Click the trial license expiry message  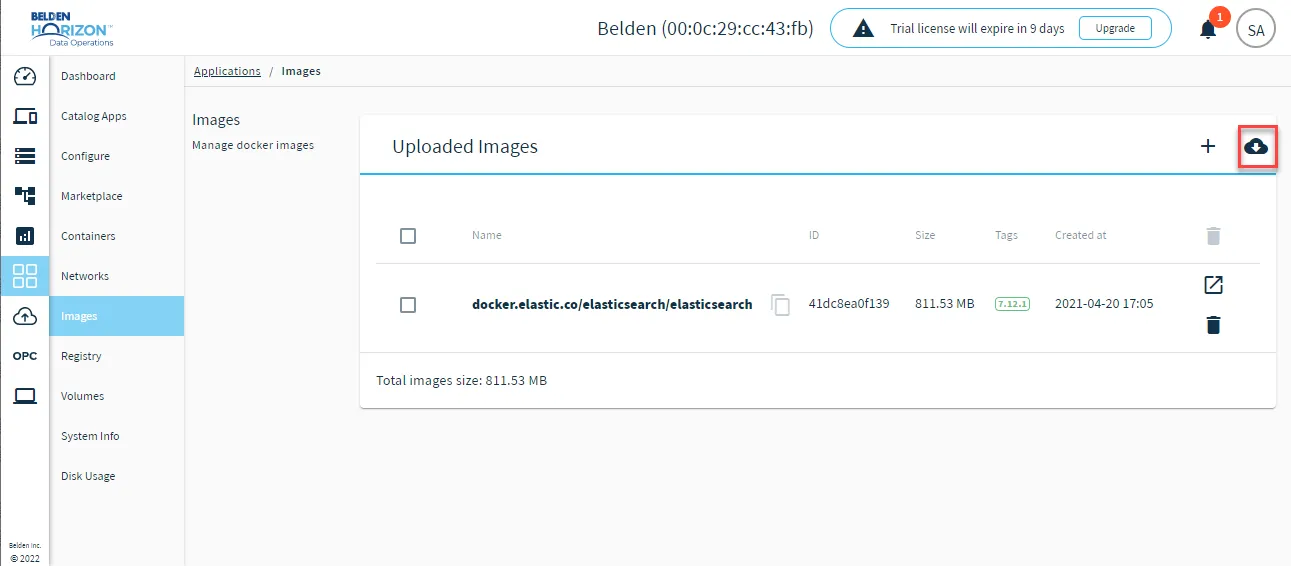tap(978, 28)
